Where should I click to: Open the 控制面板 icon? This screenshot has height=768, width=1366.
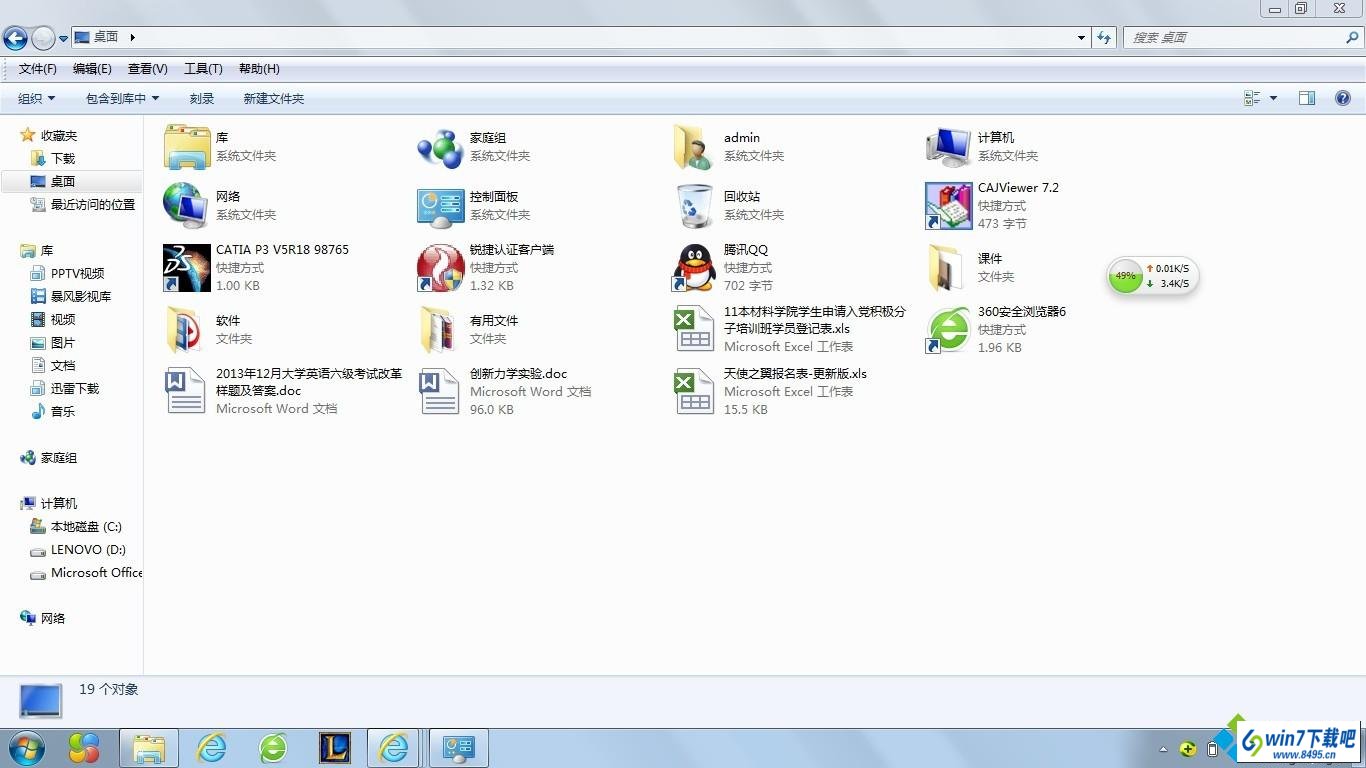click(441, 206)
